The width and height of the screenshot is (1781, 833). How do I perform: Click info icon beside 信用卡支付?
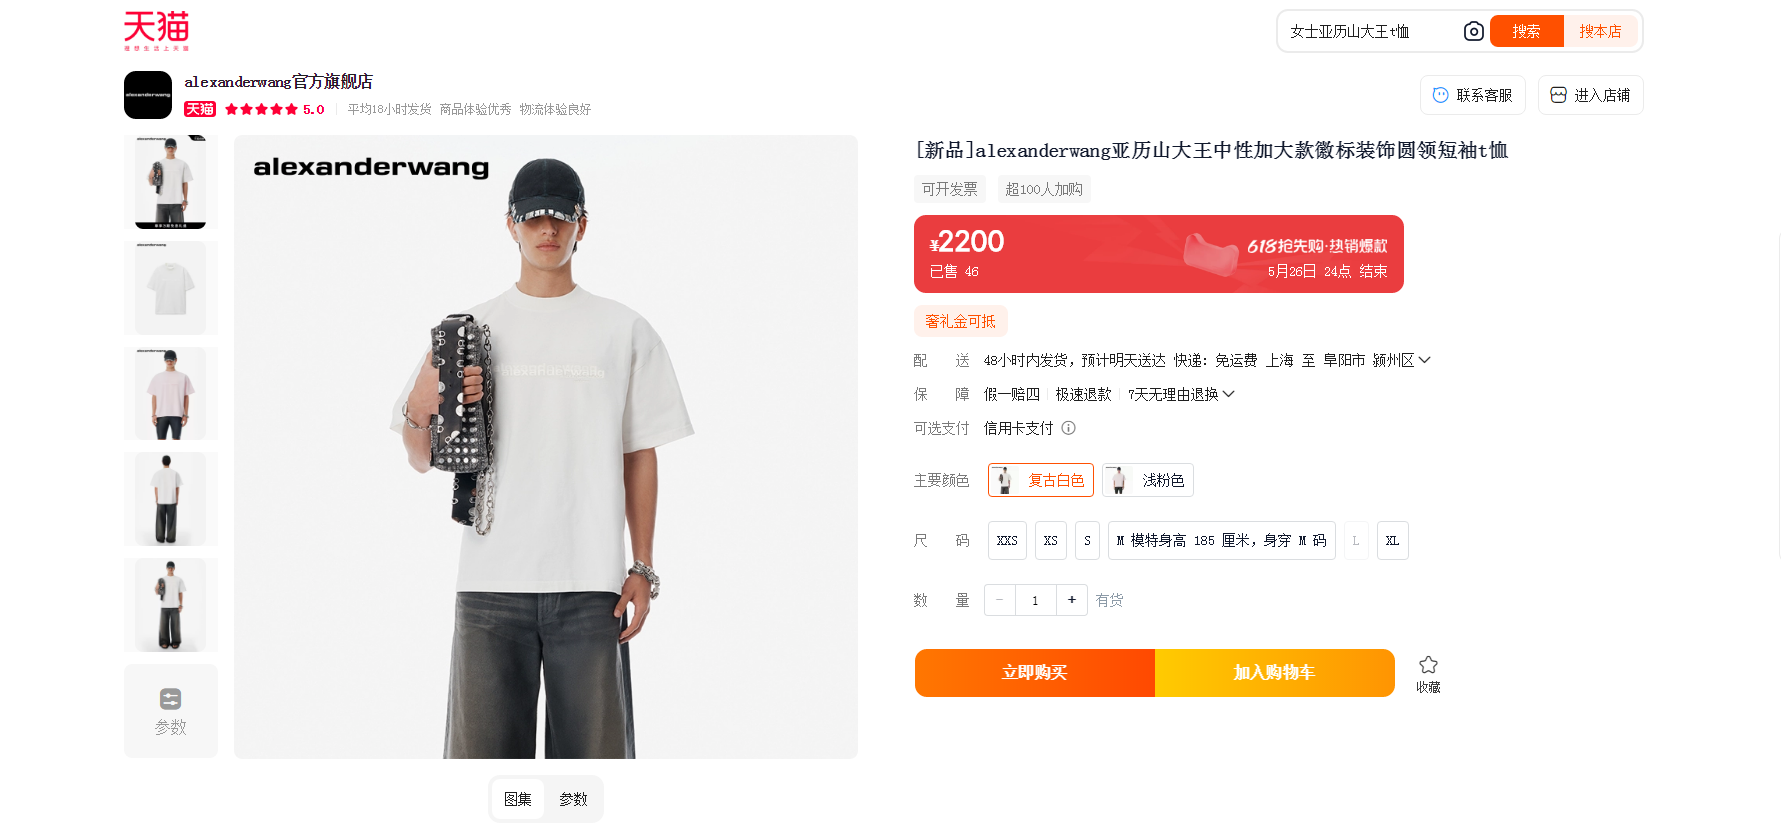(x=1068, y=428)
